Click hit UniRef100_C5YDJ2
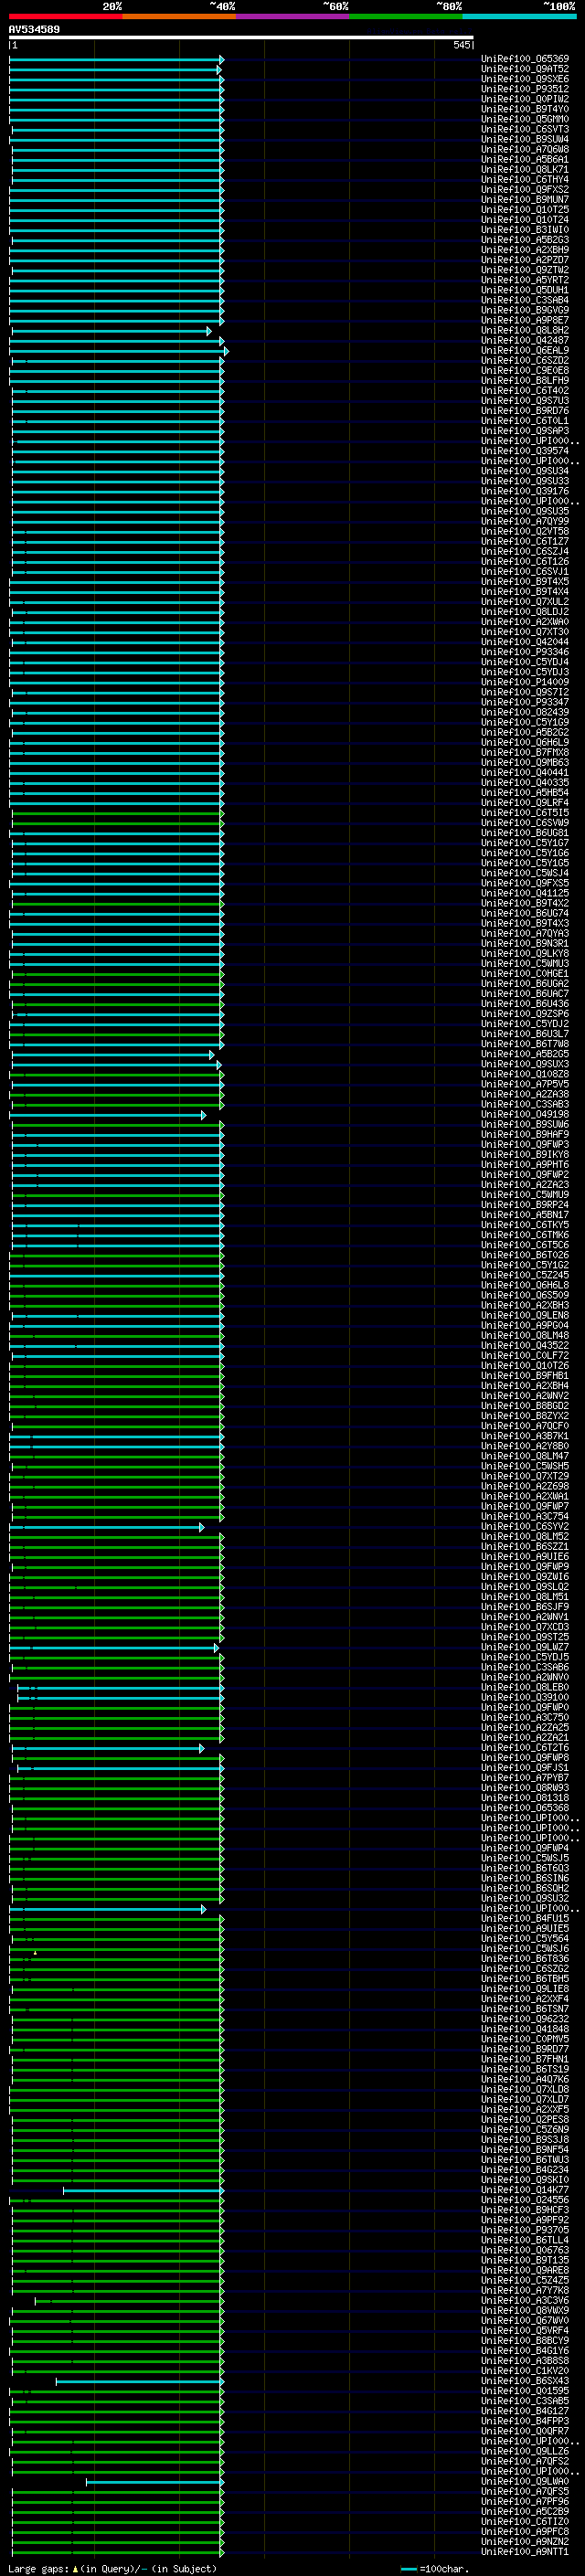This screenshot has width=585, height=2576. click(x=525, y=1024)
